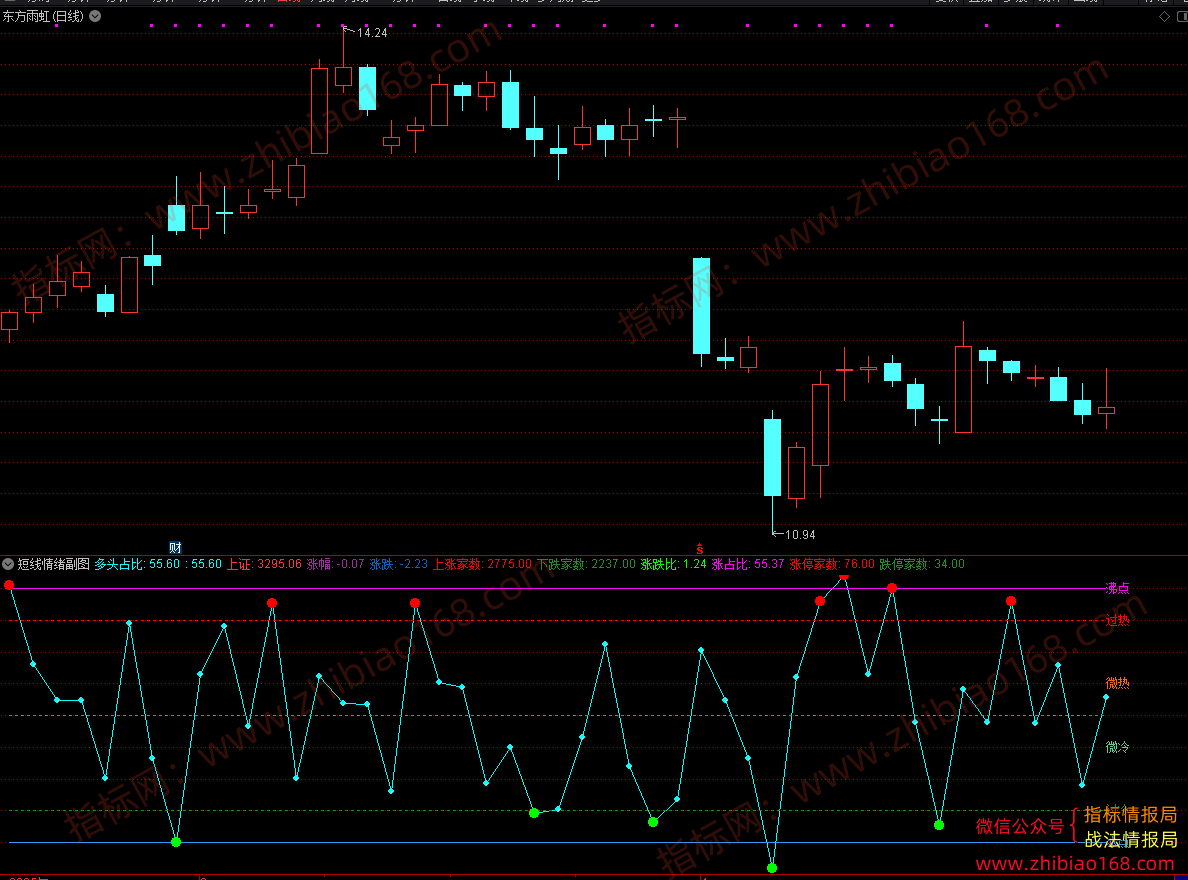Viewport: 1188px width, 880px height.
Task: Click the 上证: 3295.06 value
Action: coord(264,564)
